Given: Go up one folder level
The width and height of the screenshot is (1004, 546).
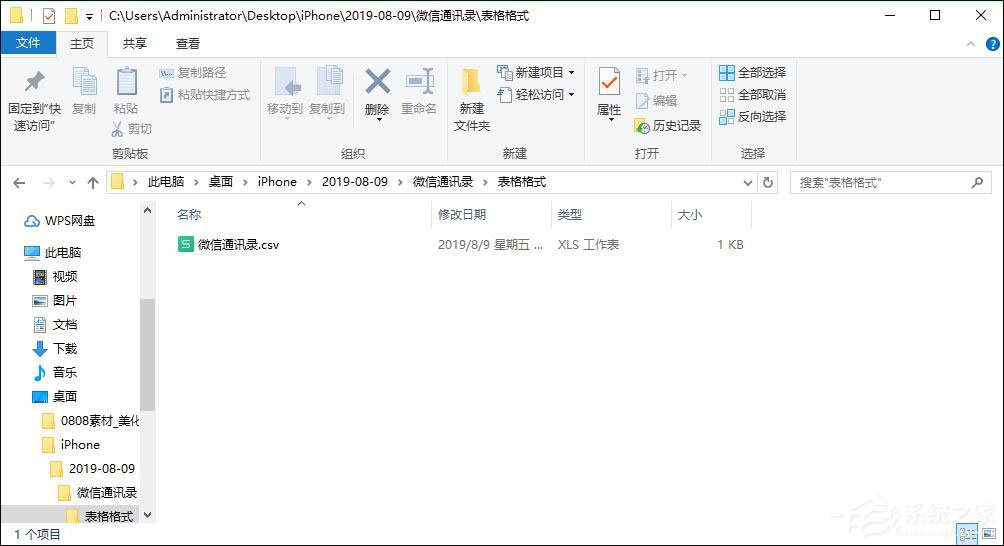Looking at the screenshot, I should coord(93,183).
